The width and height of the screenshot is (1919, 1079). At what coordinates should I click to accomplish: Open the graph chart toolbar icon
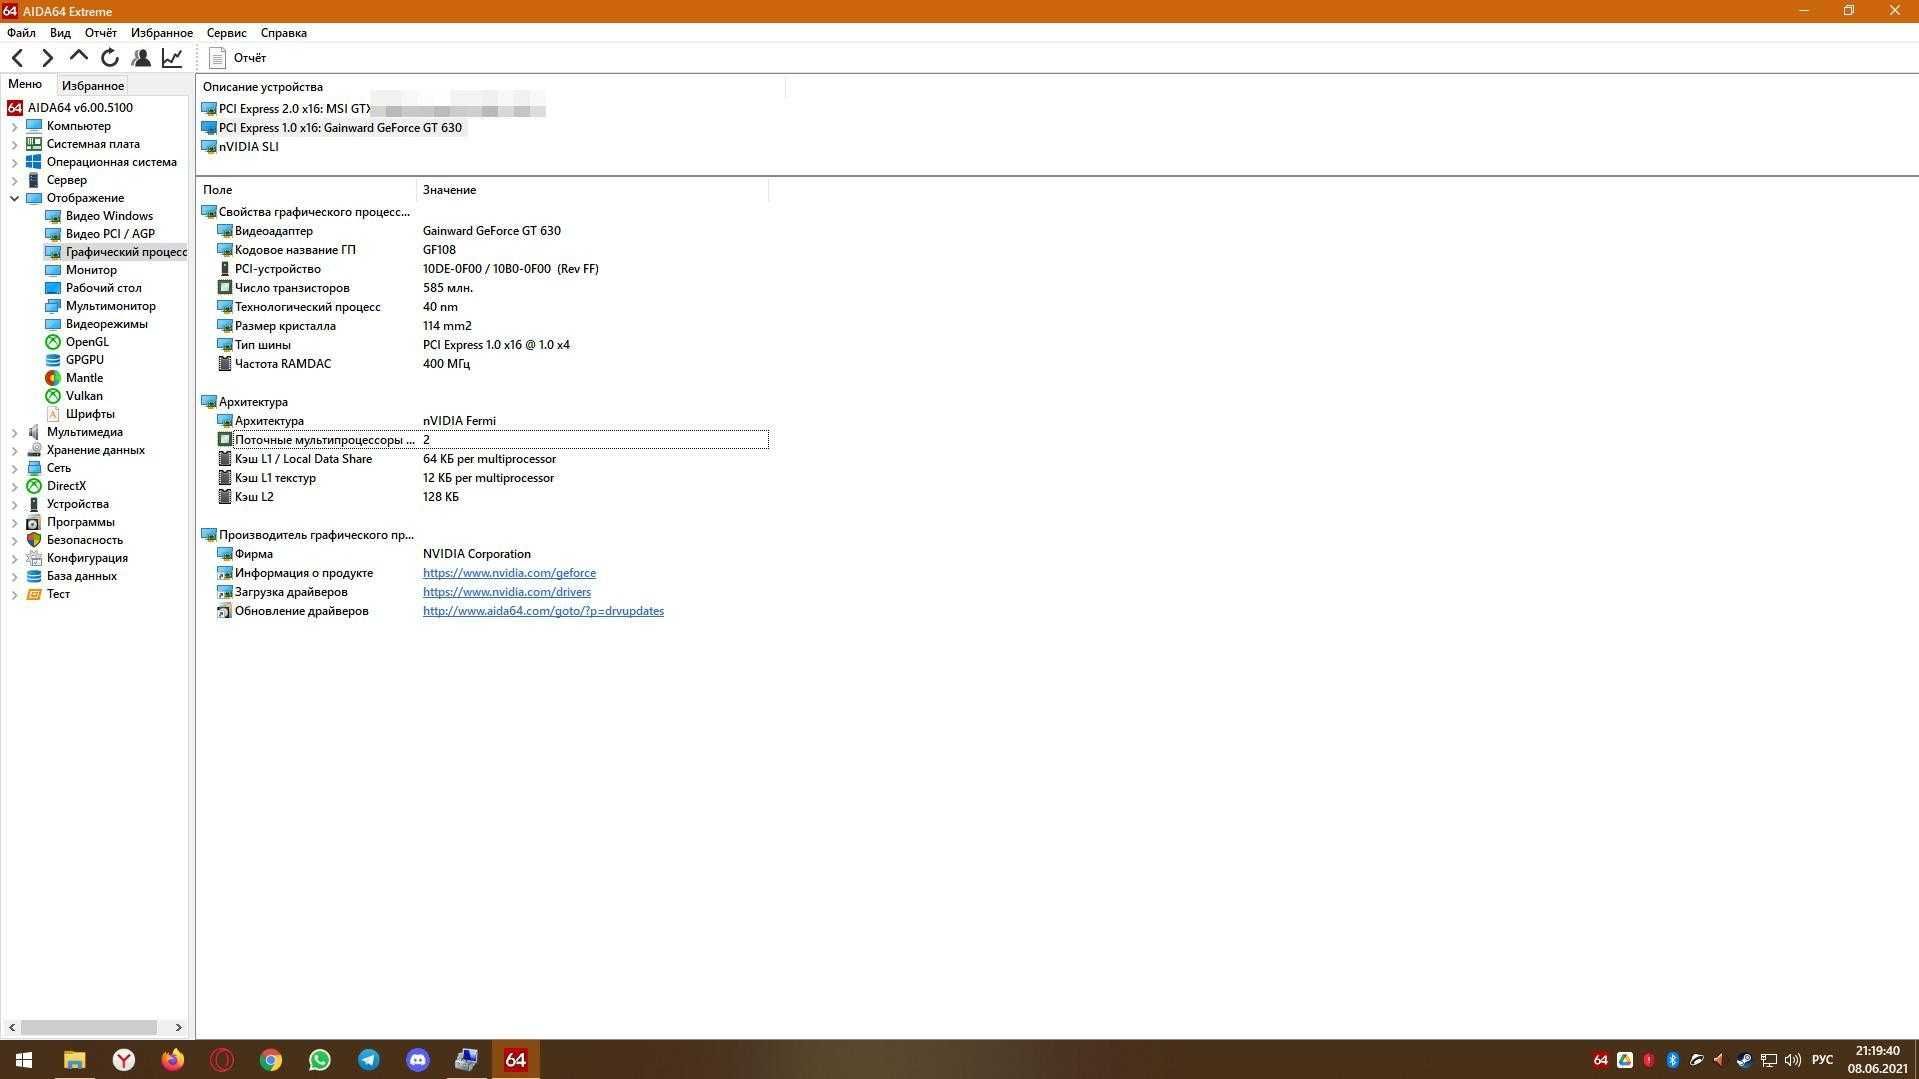coord(172,58)
